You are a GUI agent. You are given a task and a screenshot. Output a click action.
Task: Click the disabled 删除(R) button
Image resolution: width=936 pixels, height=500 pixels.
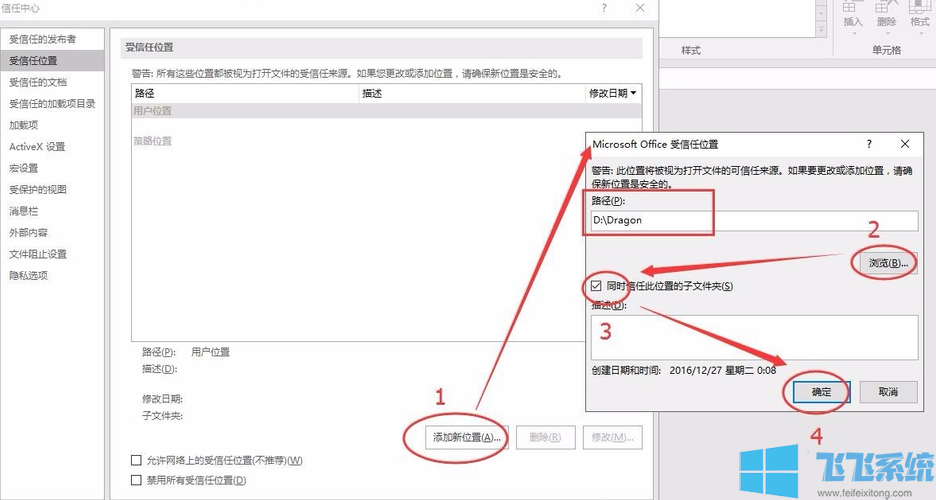[546, 437]
